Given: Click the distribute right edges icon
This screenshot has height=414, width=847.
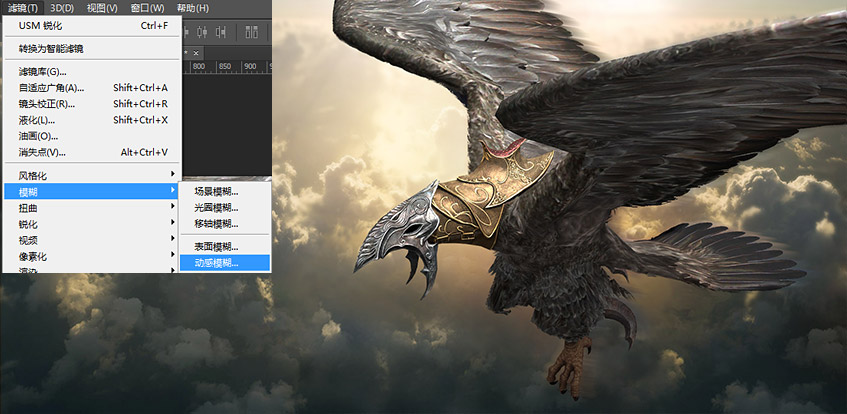Looking at the screenshot, I should point(220,32).
